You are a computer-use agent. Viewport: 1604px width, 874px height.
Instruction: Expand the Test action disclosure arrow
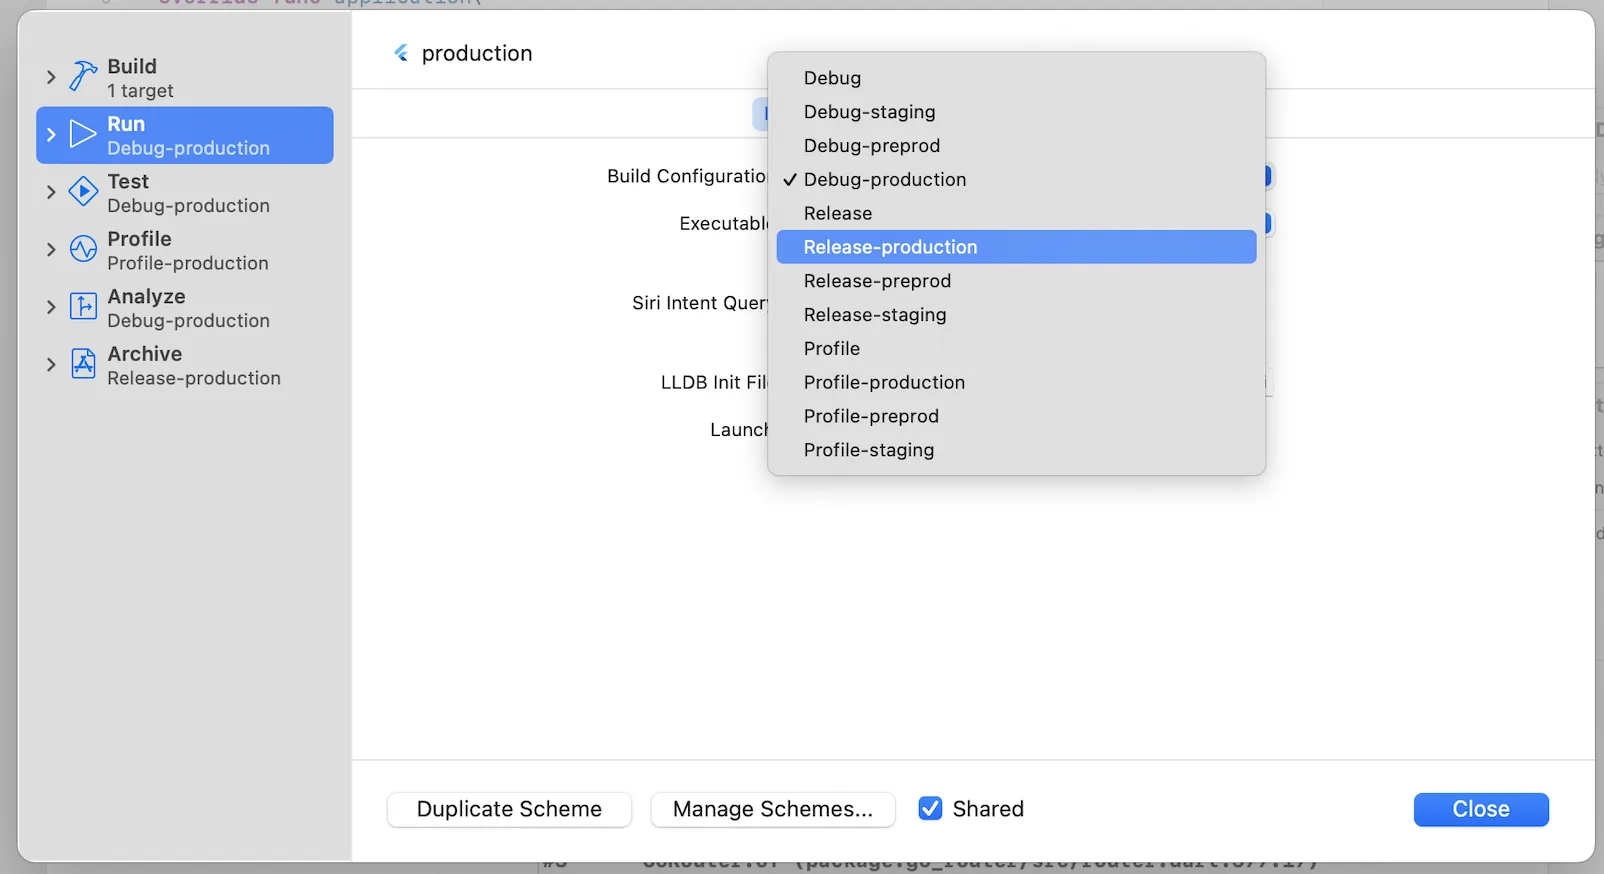[x=51, y=192]
